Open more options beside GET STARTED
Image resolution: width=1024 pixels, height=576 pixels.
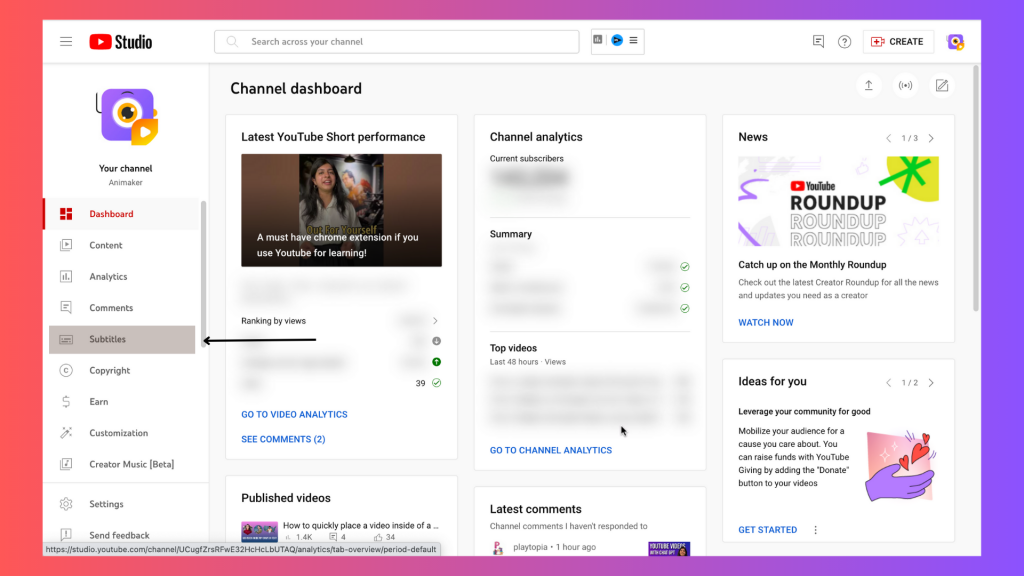click(x=816, y=530)
